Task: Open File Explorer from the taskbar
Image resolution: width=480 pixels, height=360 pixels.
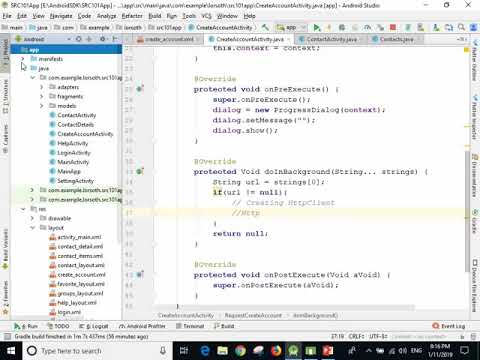Action: pos(222,351)
